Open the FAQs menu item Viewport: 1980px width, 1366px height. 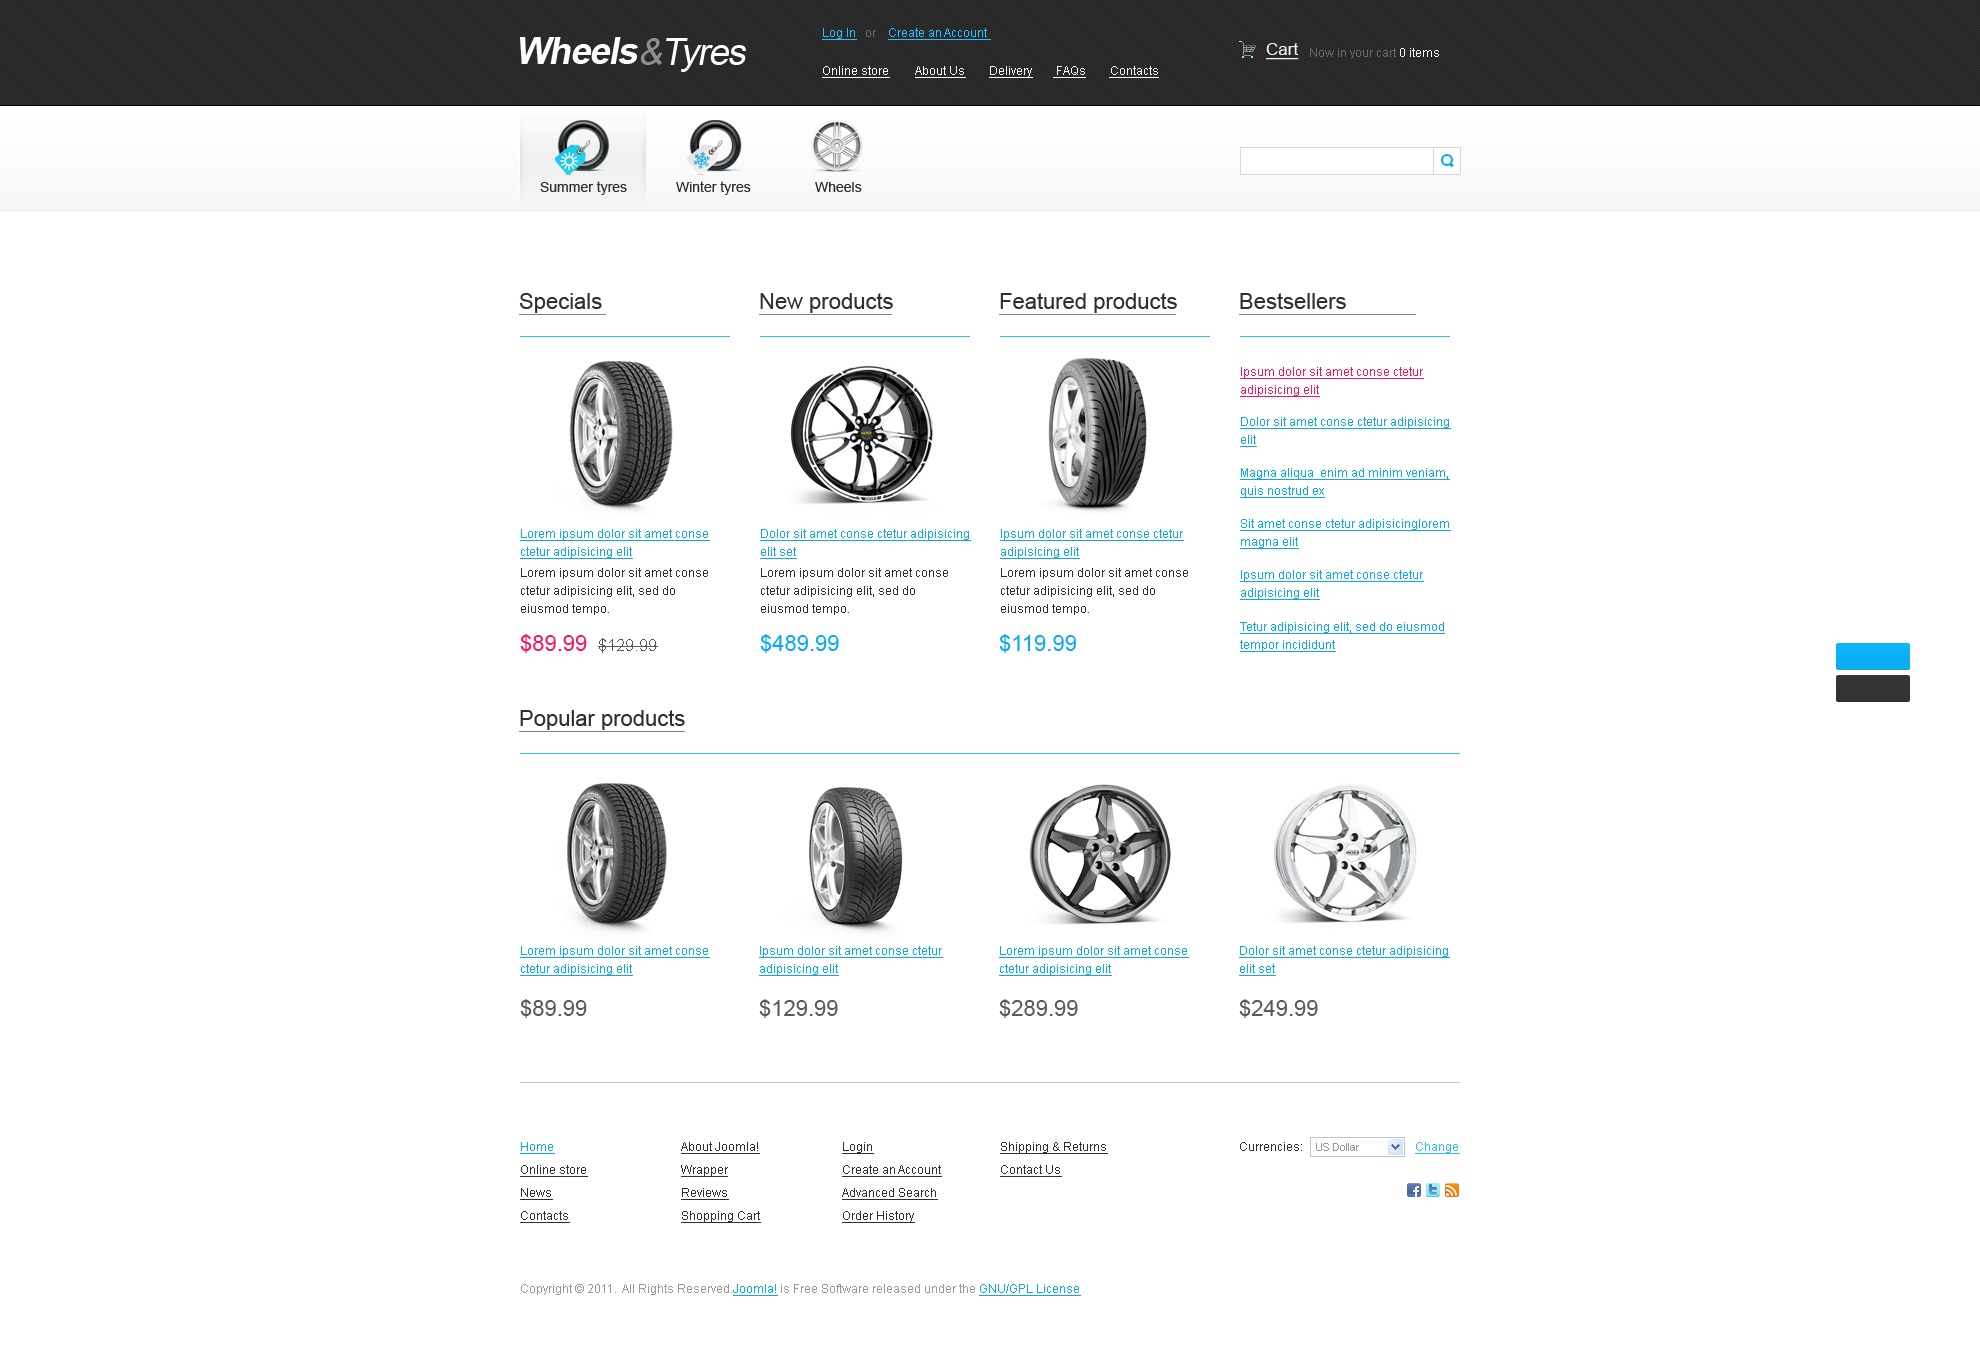[x=1070, y=71]
